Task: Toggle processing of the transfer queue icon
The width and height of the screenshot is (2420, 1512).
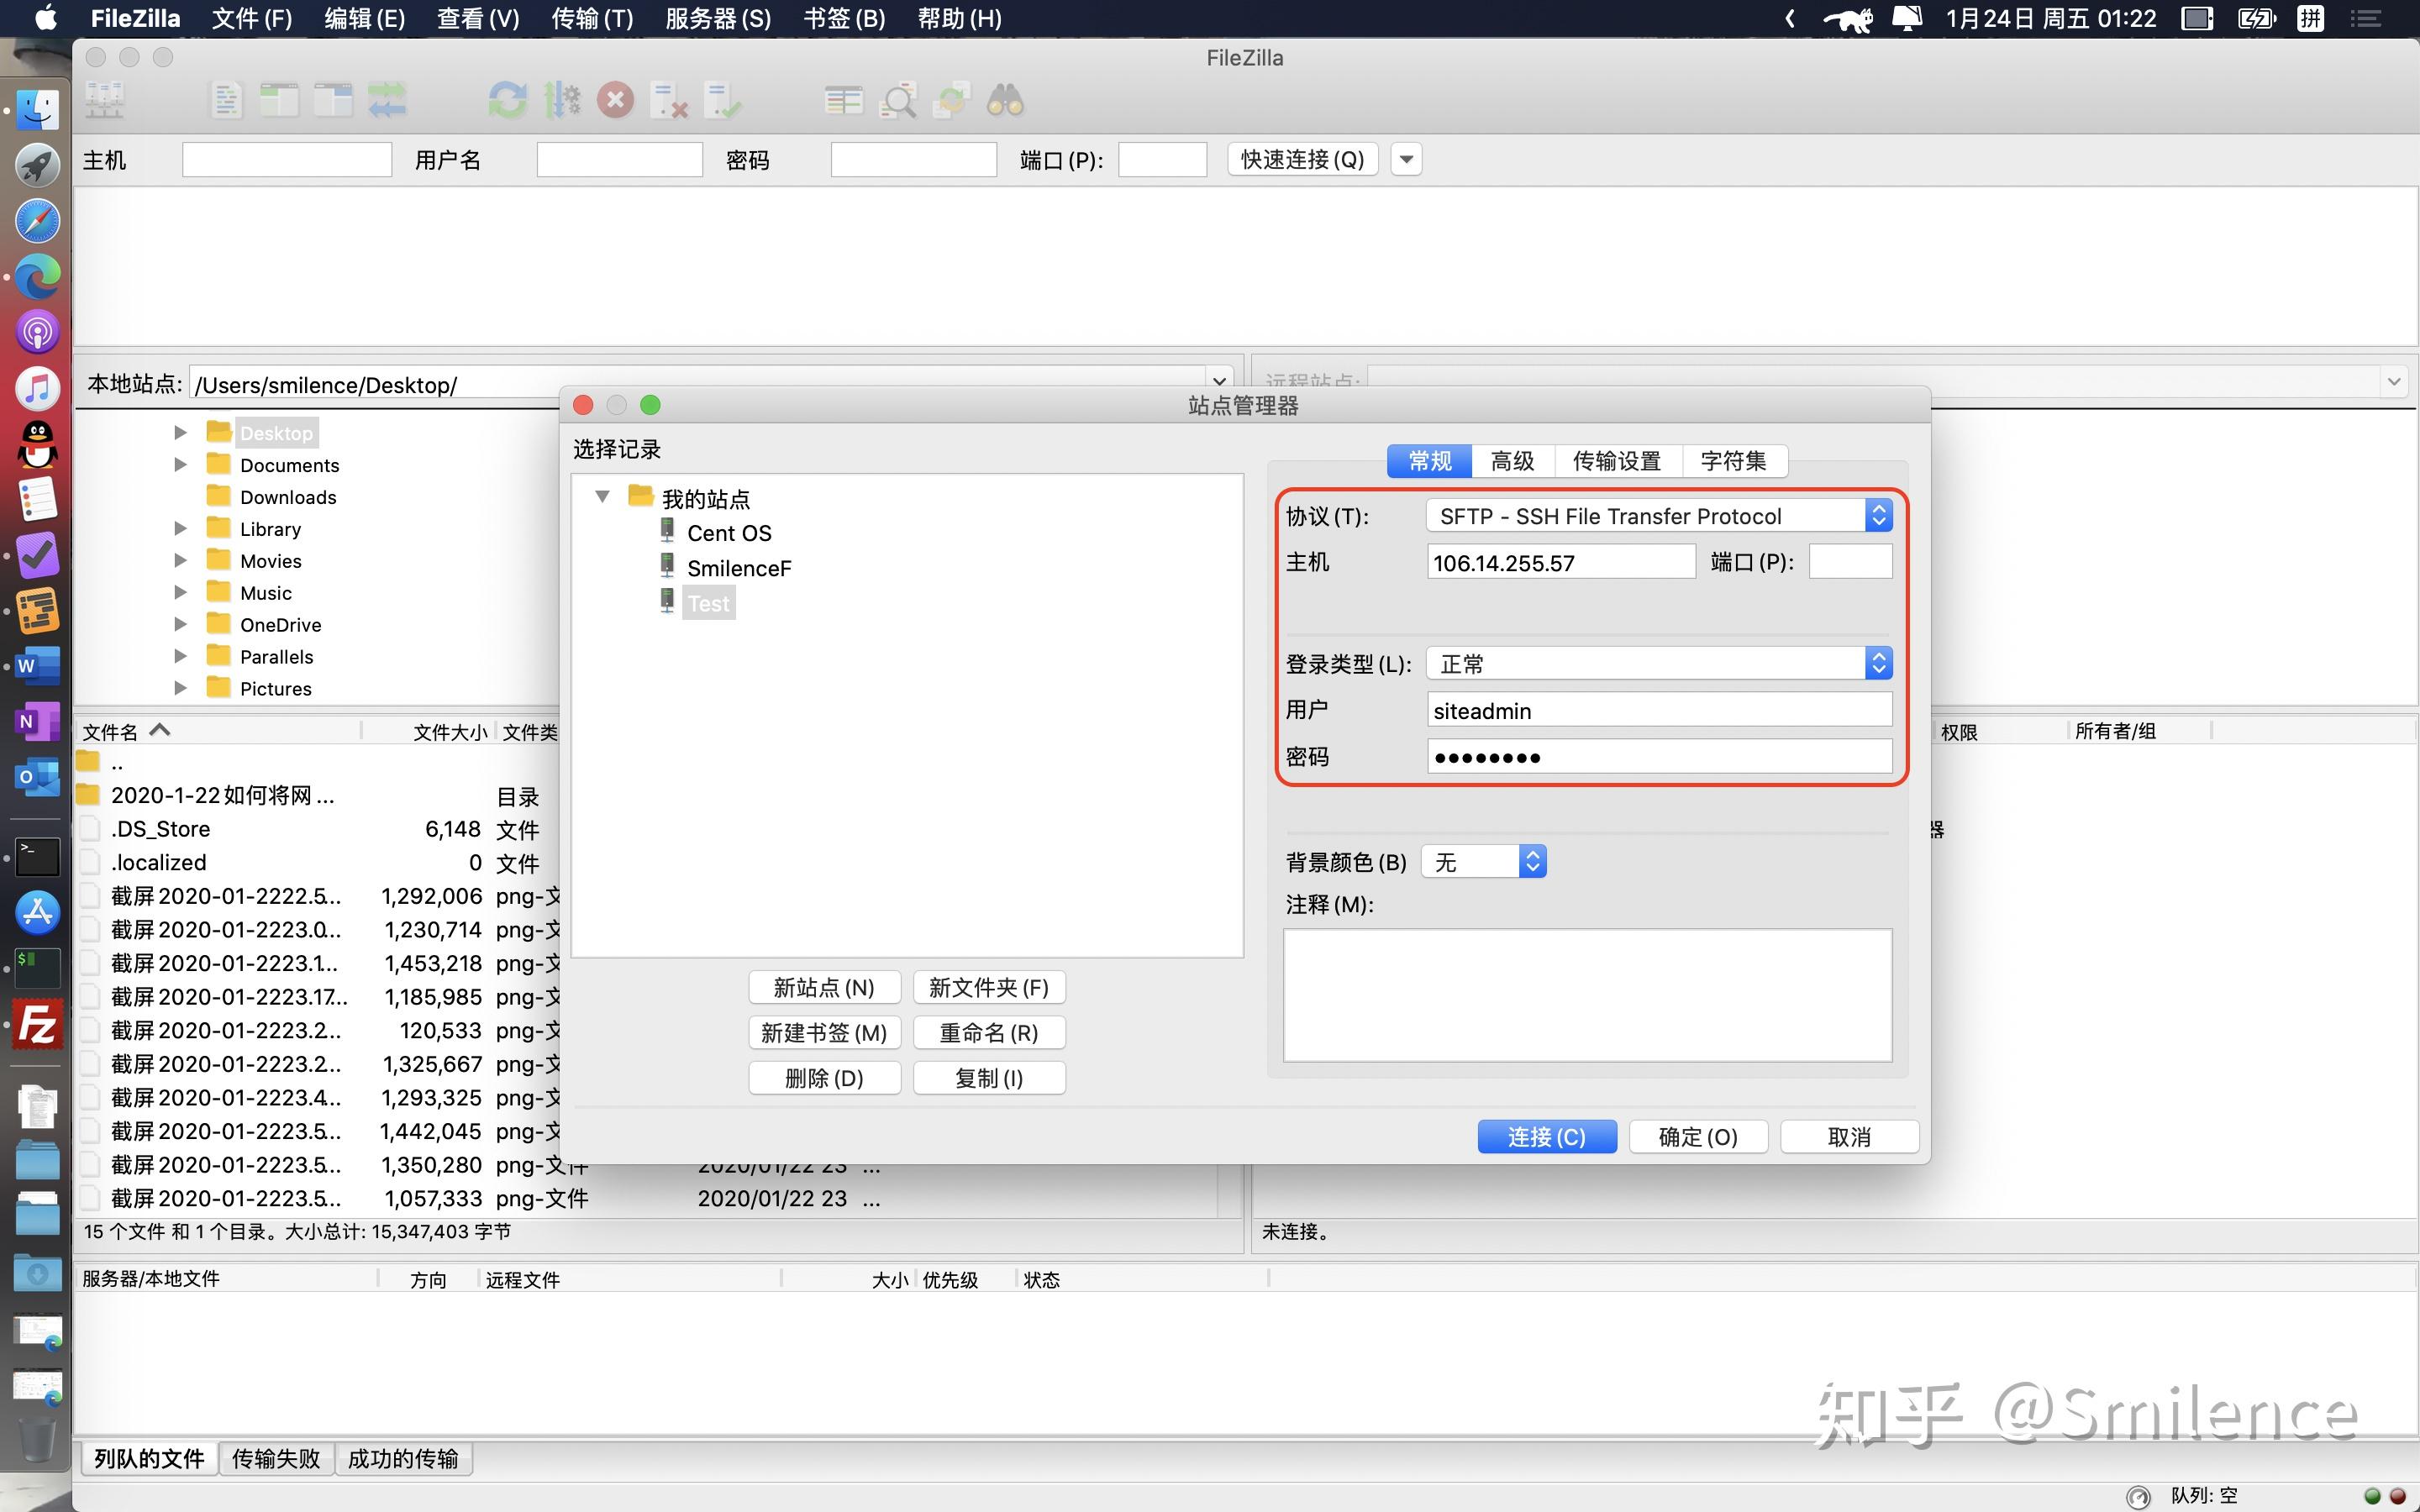Action: [562, 100]
